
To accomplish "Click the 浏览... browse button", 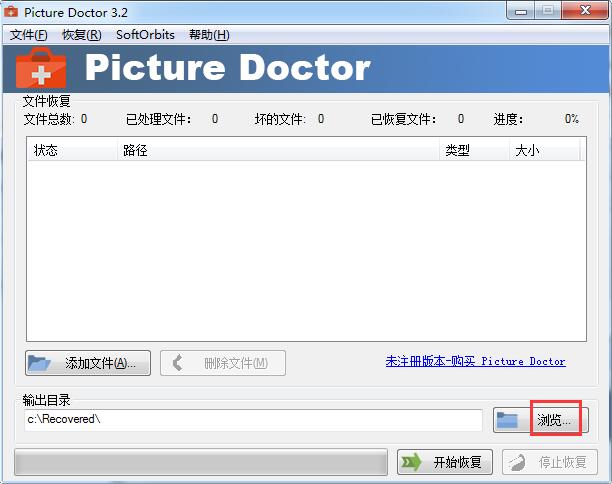I will pos(541,420).
